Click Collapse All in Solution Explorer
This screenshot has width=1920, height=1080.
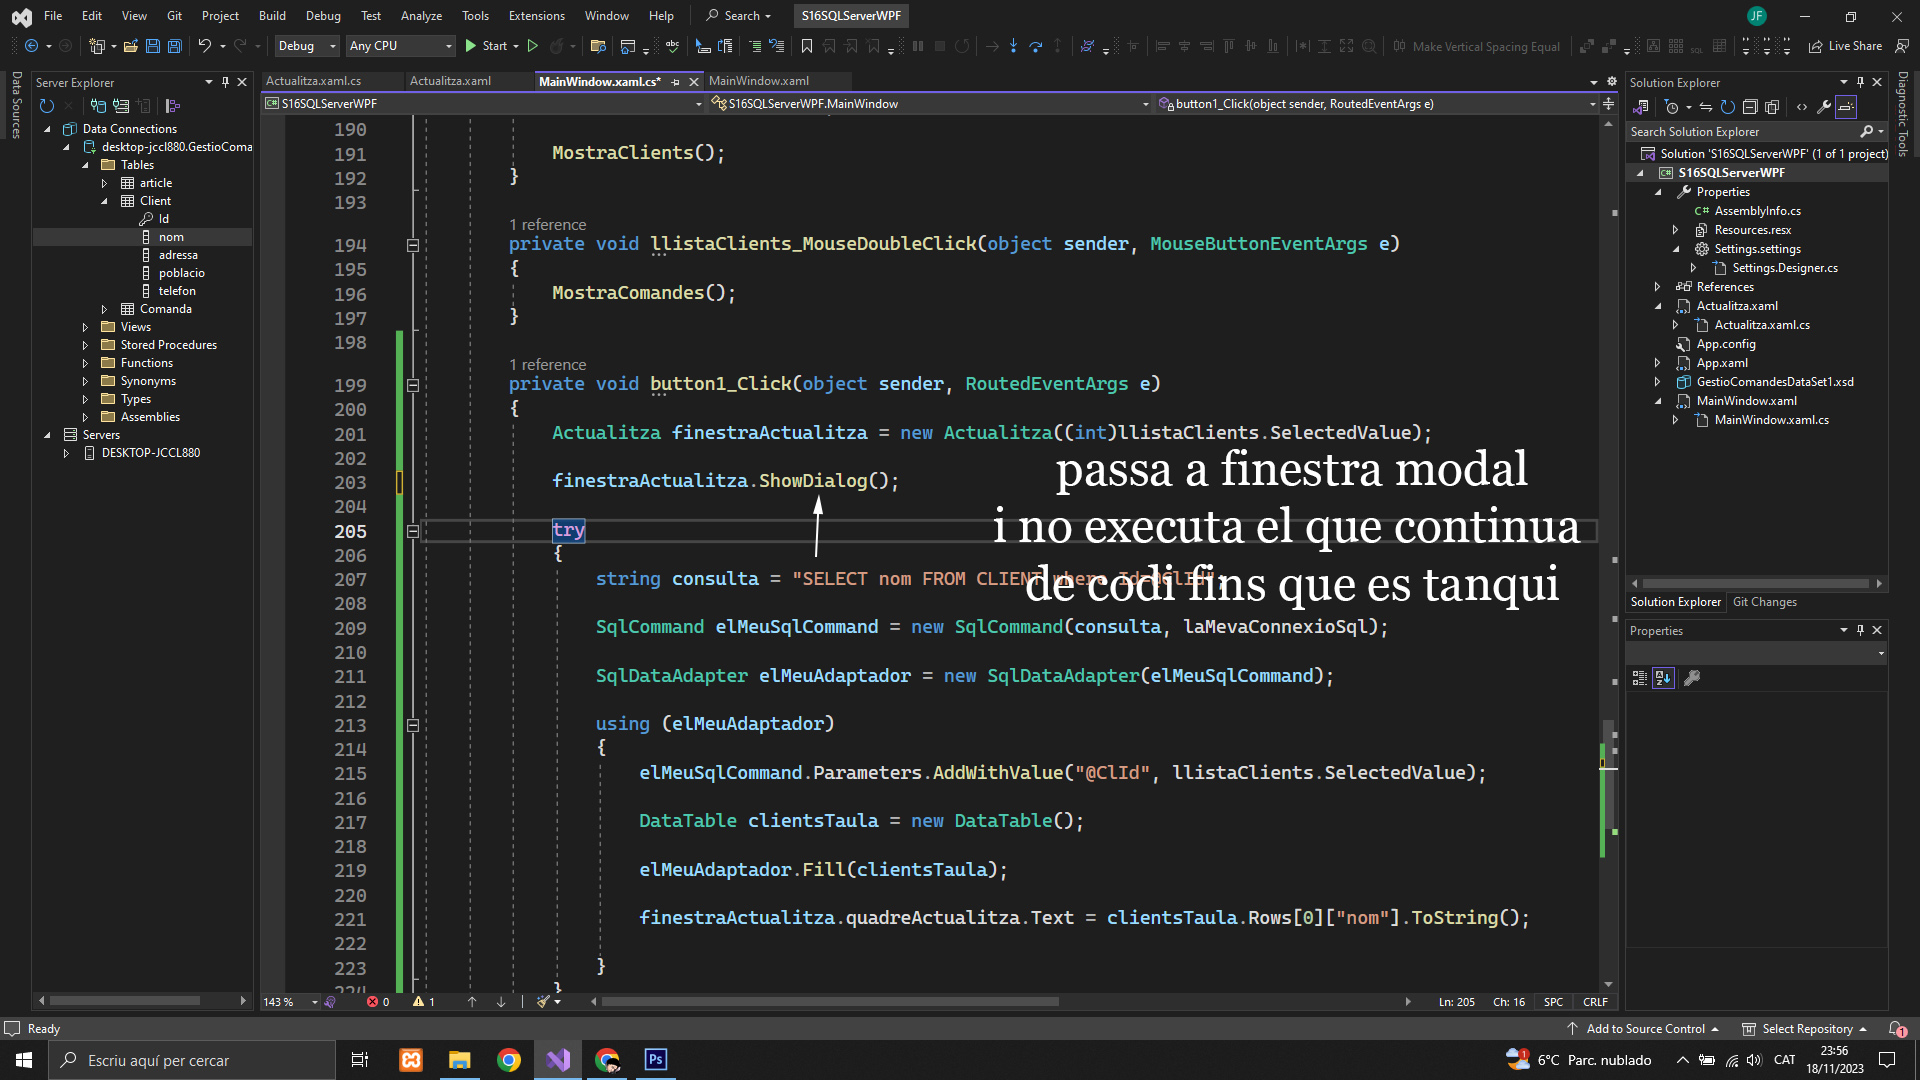[1749, 107]
